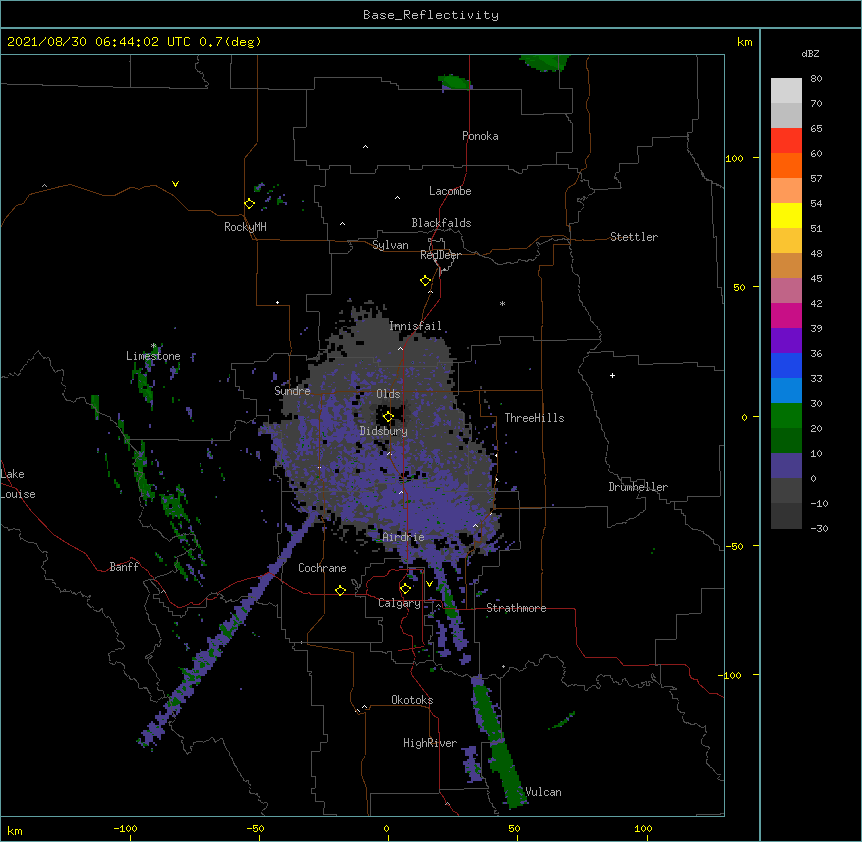
Task: Click the km unit label at bottom left
Action: (15, 830)
